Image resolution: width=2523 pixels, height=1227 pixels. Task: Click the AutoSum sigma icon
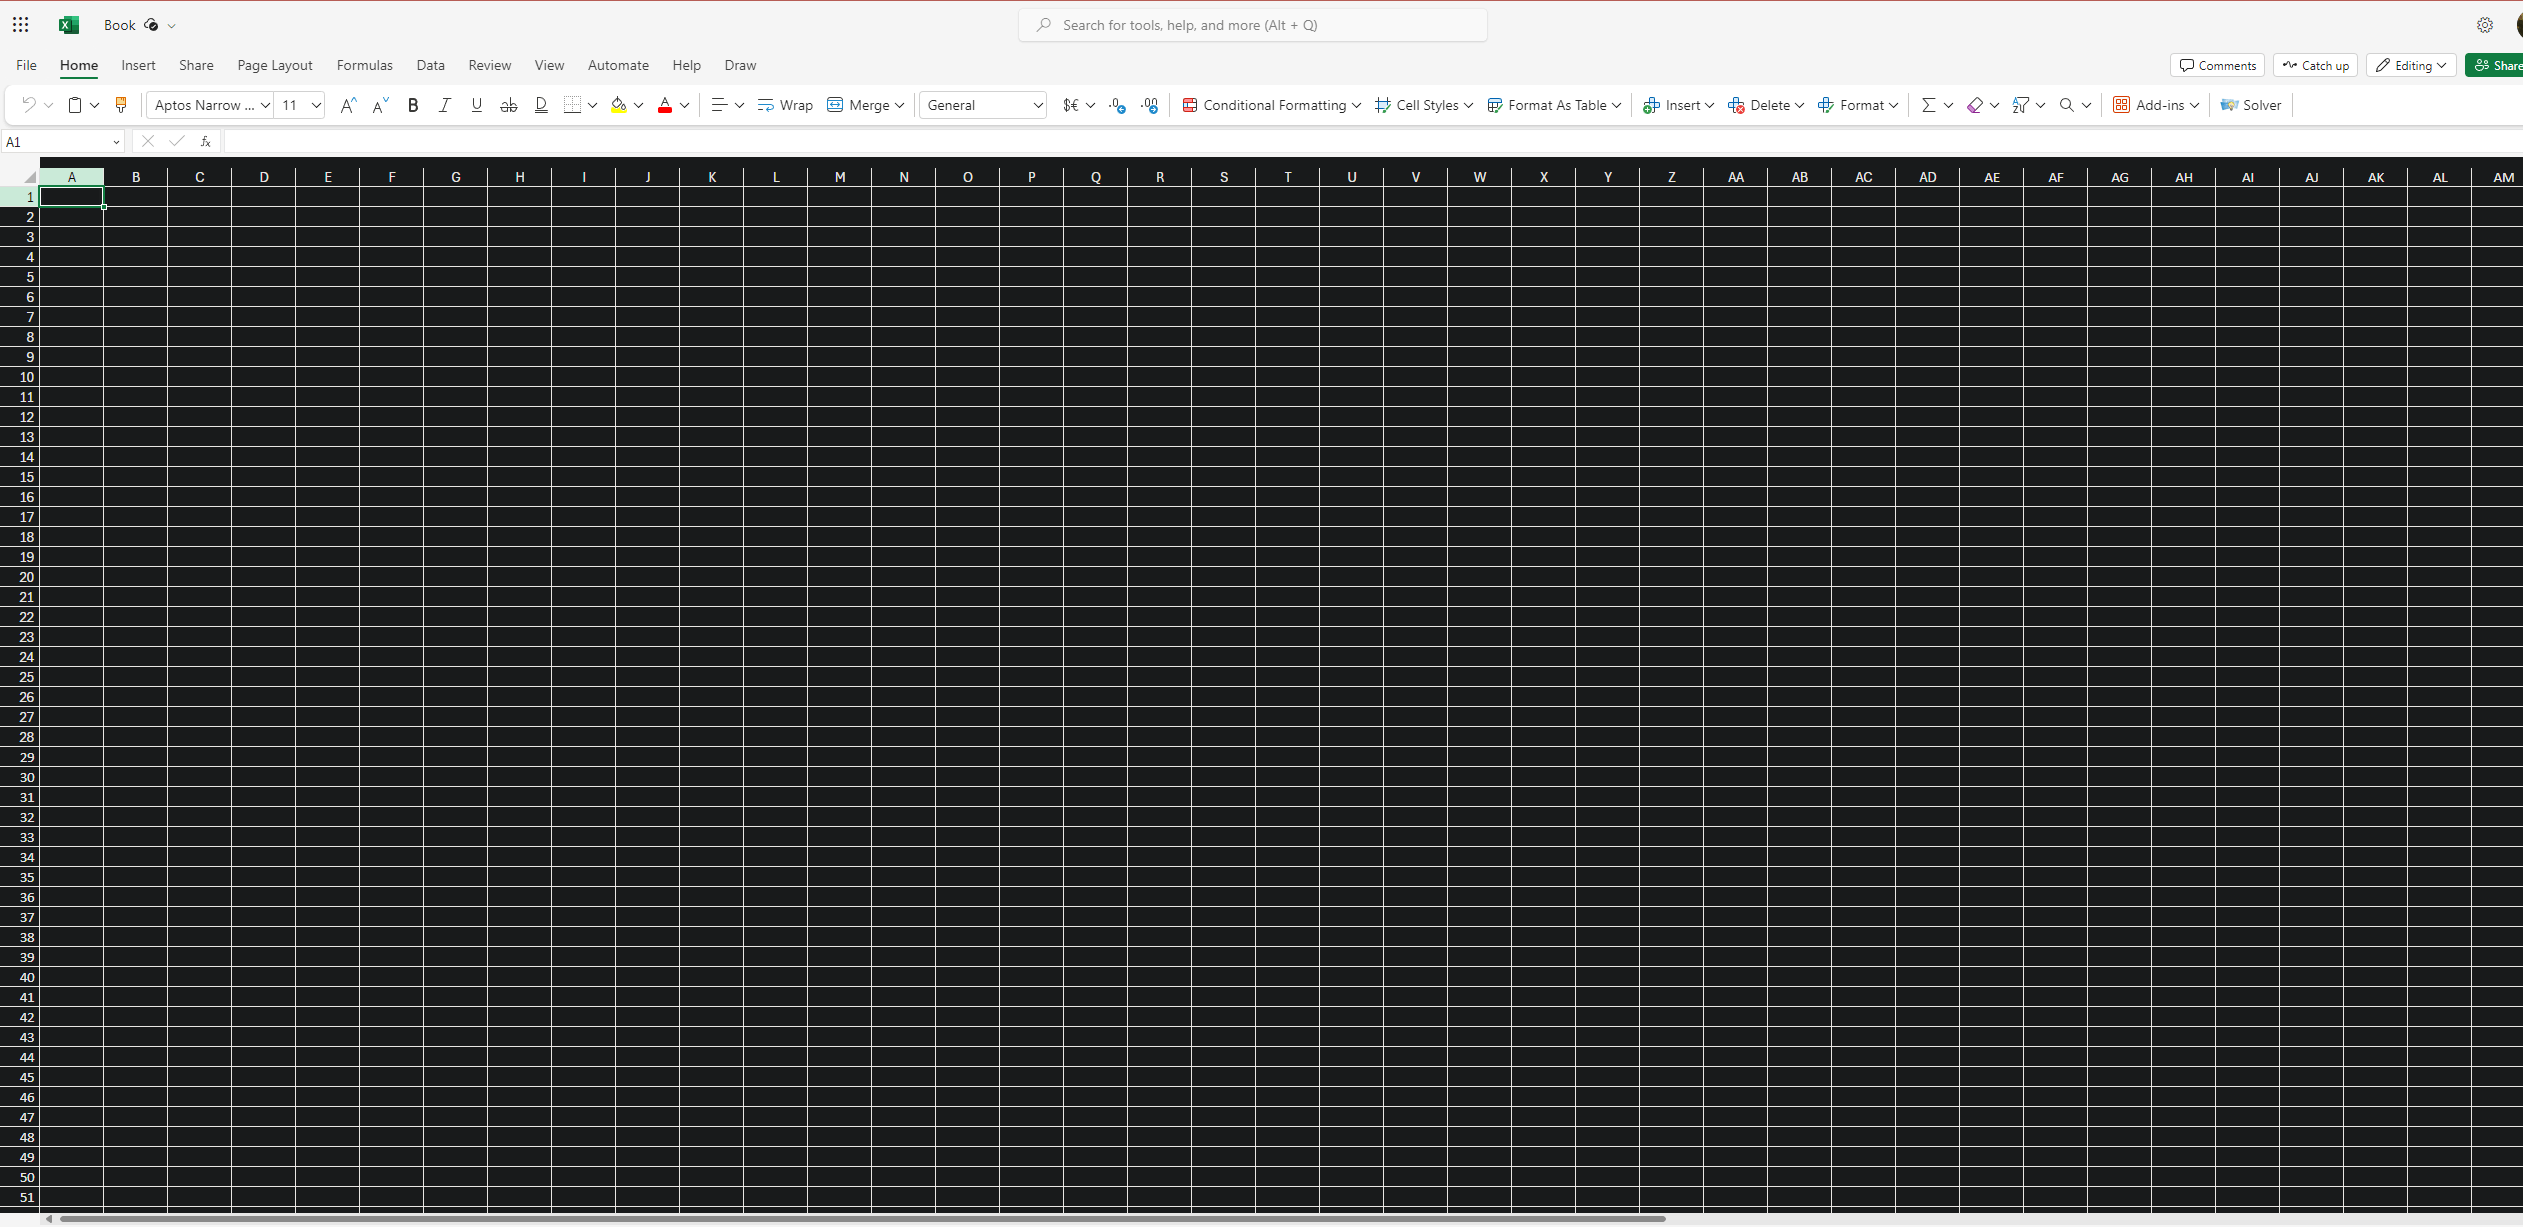pos(1928,105)
